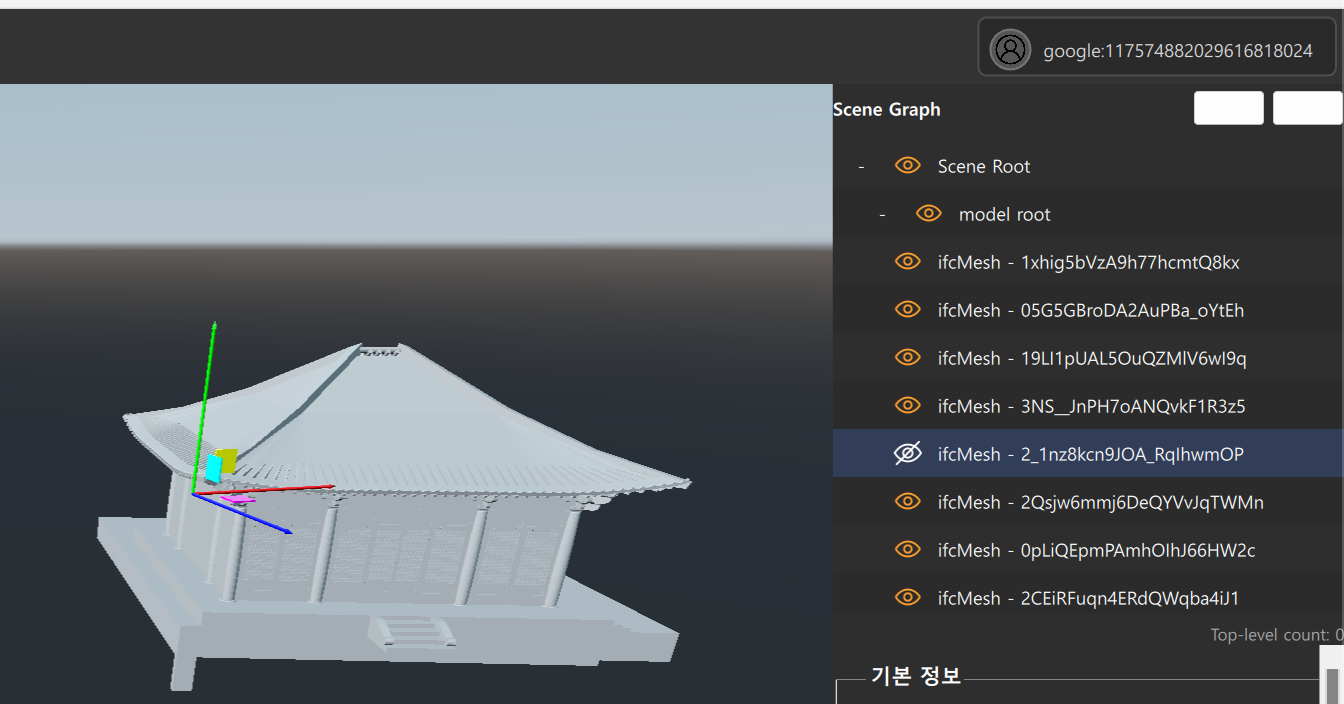Toggle eye icon for ifcMesh 2CEiRFuqn4ERdQWqba4iJ1
The height and width of the screenshot is (704, 1344).
(x=907, y=598)
